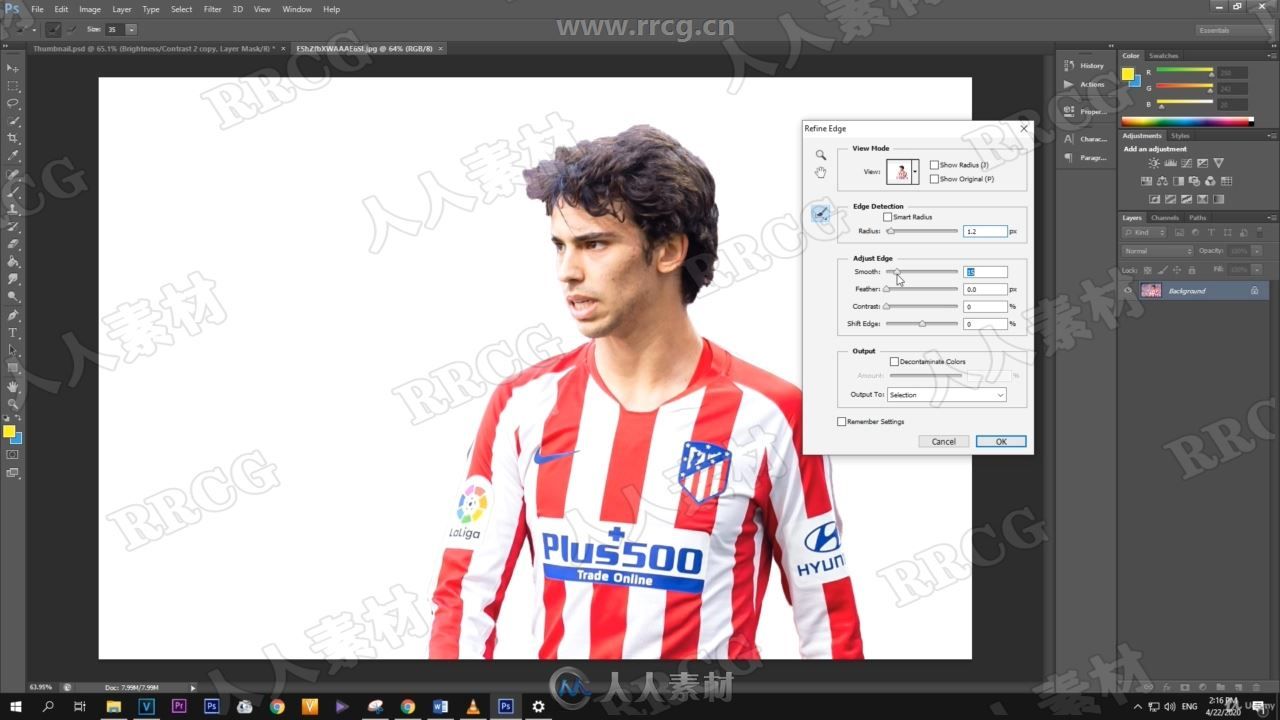Click the Hand tool in Refine Edge dialog
The width and height of the screenshot is (1280, 720).
(x=820, y=173)
